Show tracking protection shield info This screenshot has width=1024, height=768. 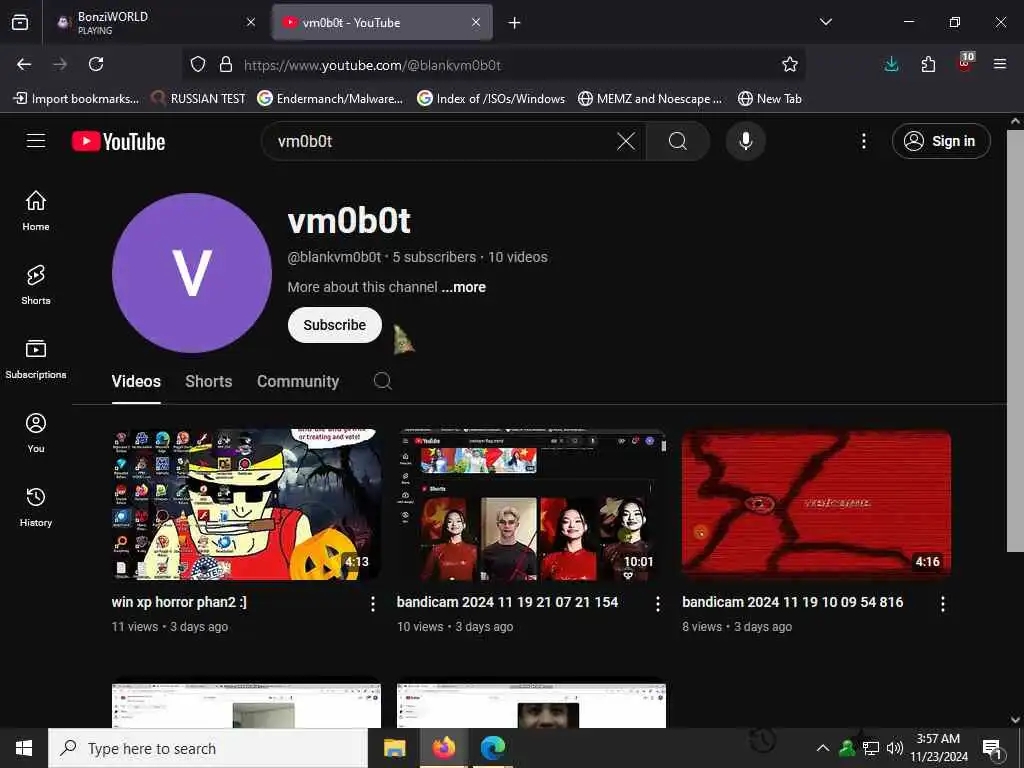click(198, 64)
